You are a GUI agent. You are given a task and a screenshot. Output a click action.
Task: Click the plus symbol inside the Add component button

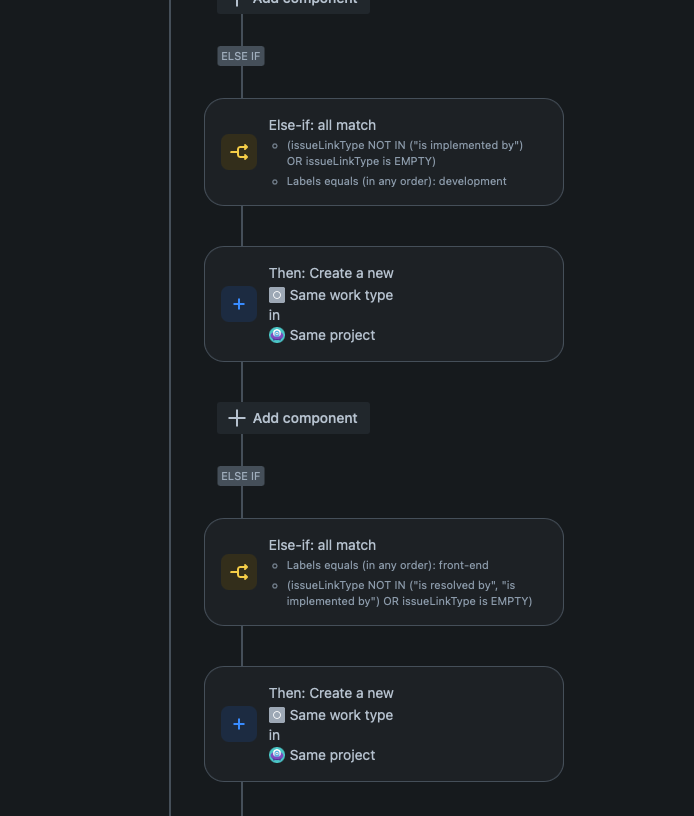[236, 418]
